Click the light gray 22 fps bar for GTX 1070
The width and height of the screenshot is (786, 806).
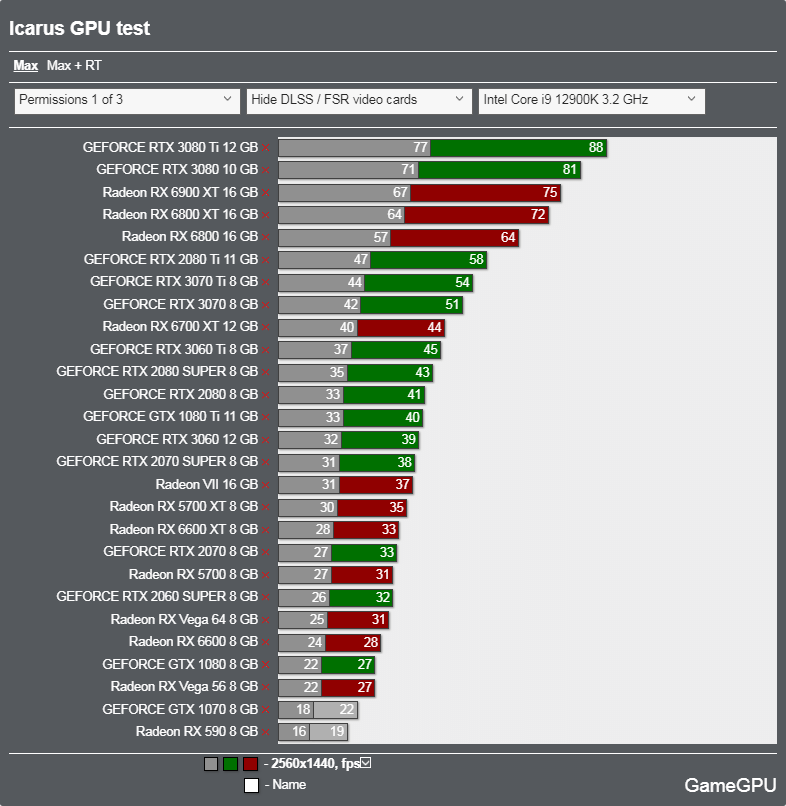click(336, 710)
